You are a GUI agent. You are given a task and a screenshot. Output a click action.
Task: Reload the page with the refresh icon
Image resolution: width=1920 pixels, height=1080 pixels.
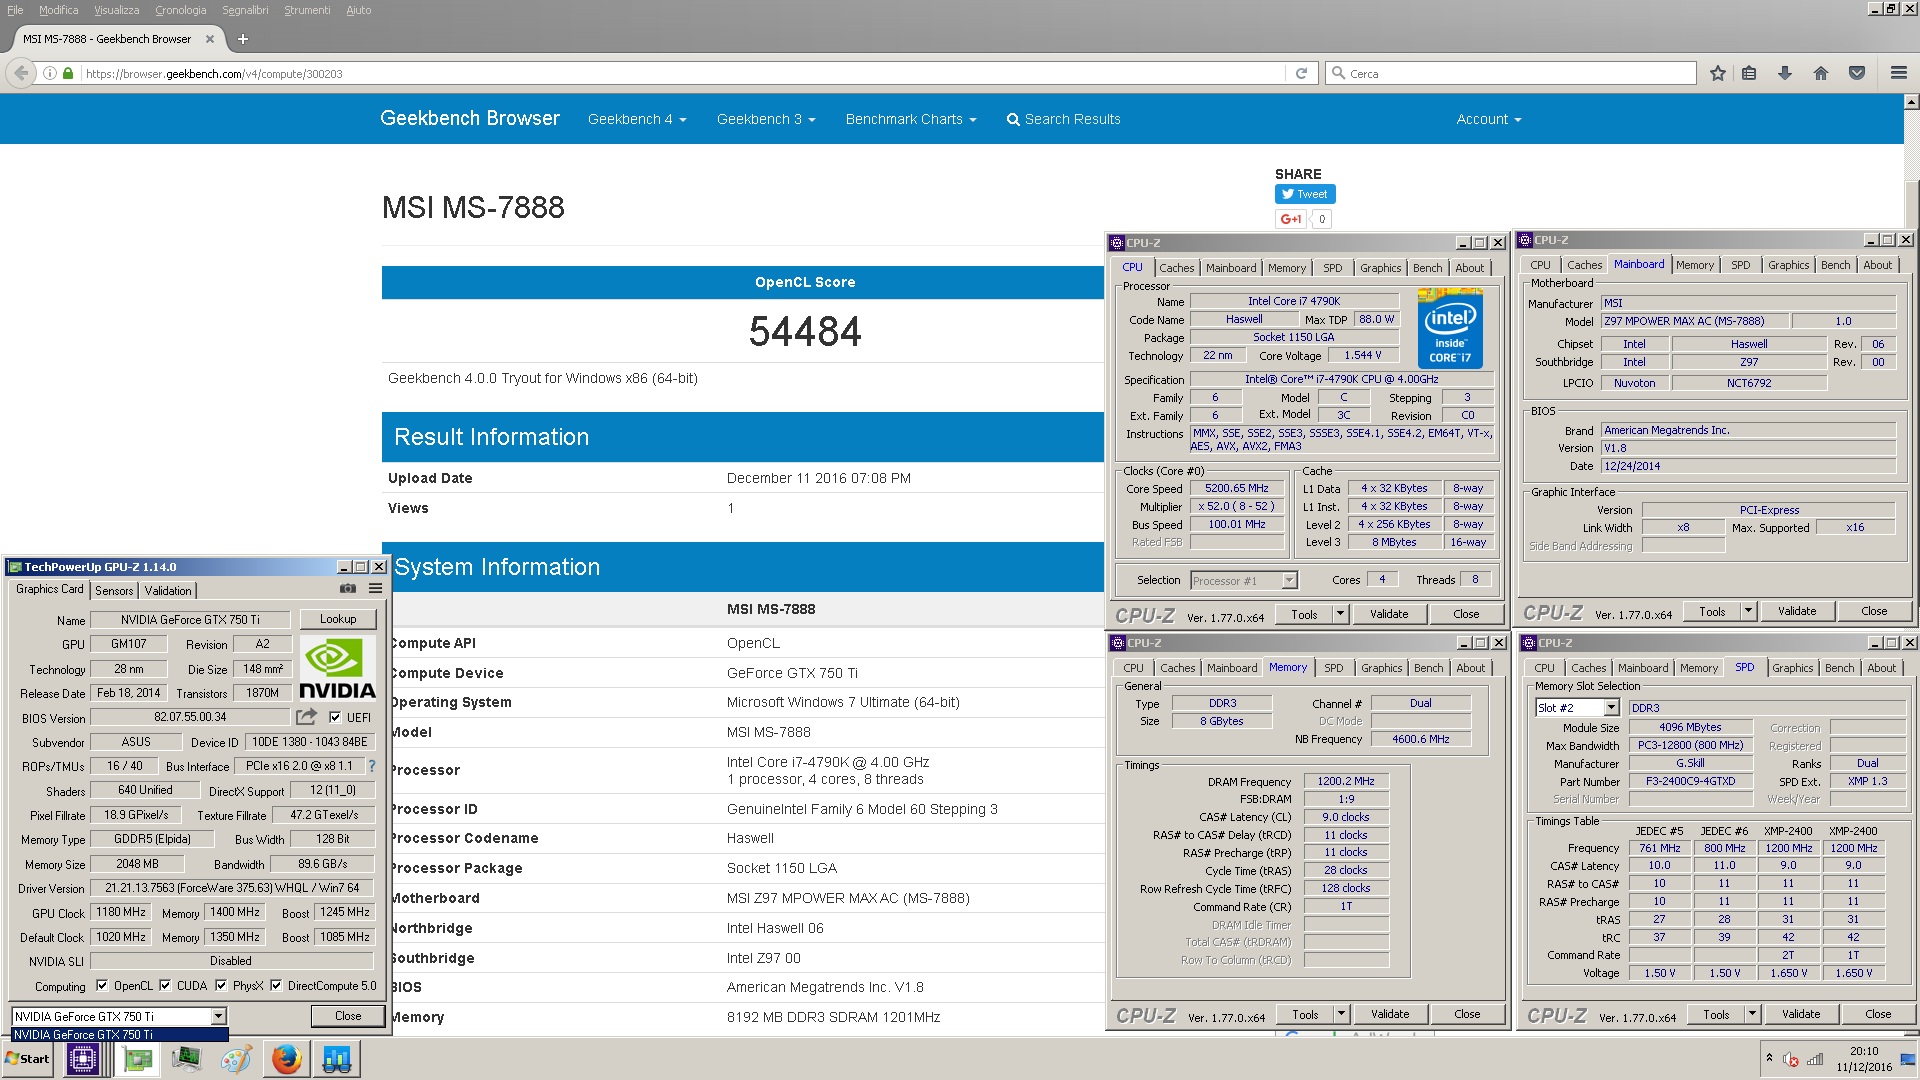tap(1301, 73)
